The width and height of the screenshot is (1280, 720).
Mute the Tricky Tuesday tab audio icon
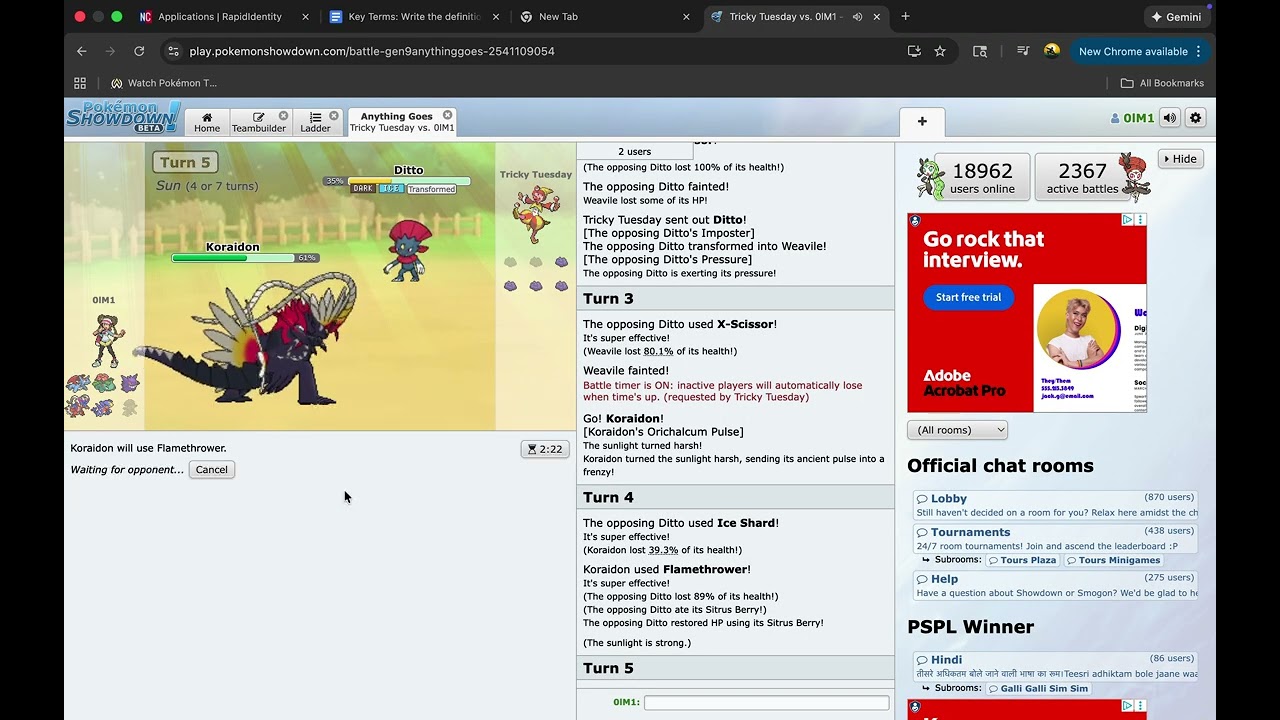point(857,17)
